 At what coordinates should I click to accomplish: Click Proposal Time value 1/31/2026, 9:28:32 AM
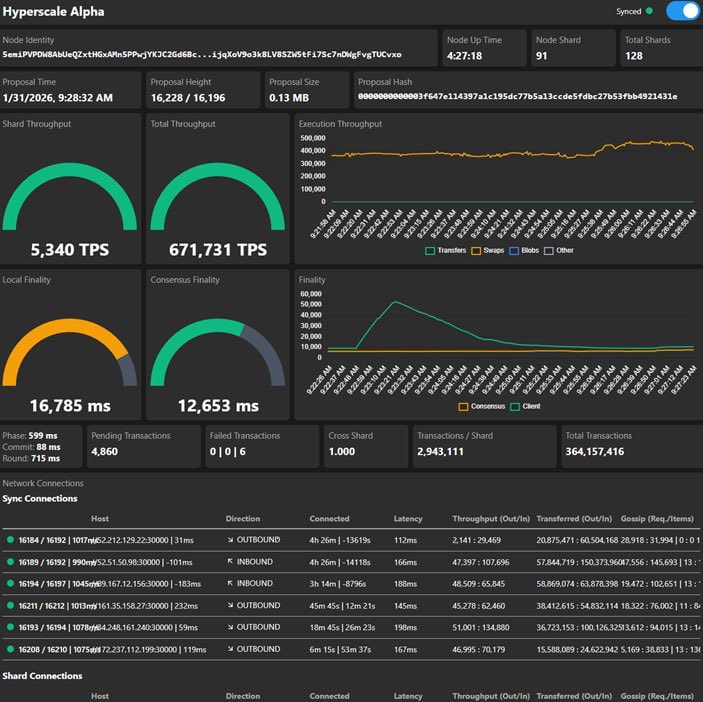(57, 98)
